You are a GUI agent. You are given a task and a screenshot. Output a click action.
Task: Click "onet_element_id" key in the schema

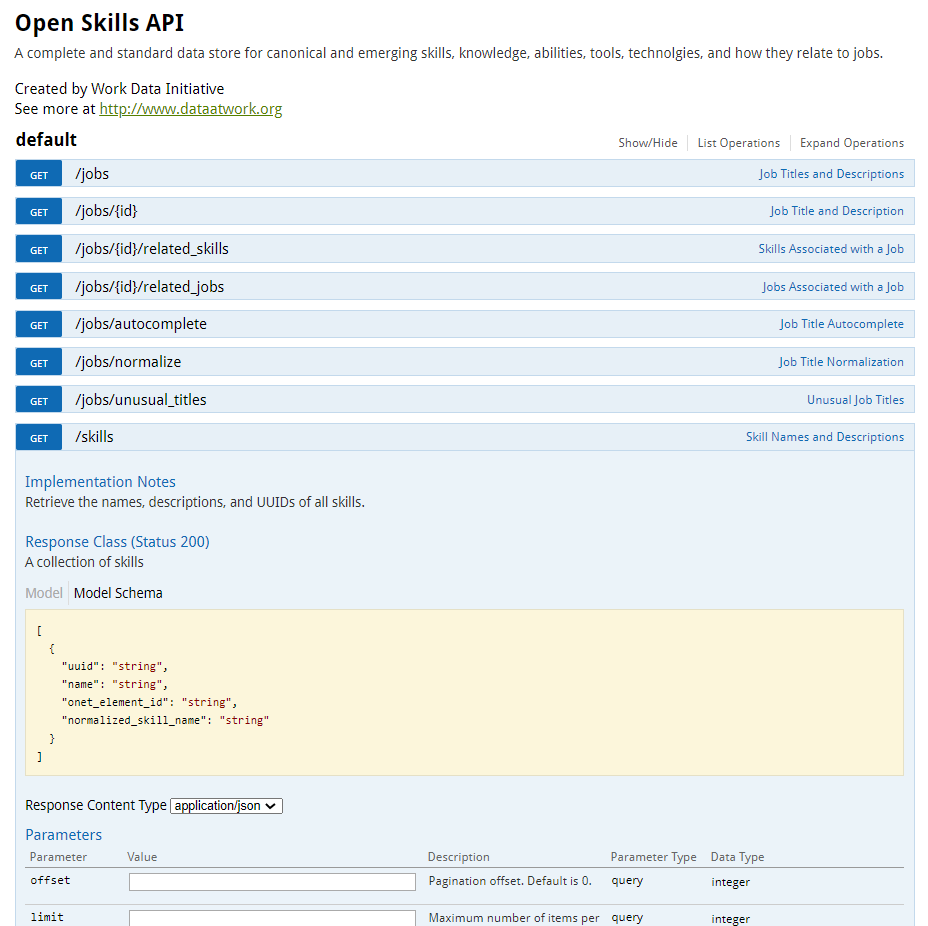tap(114, 703)
